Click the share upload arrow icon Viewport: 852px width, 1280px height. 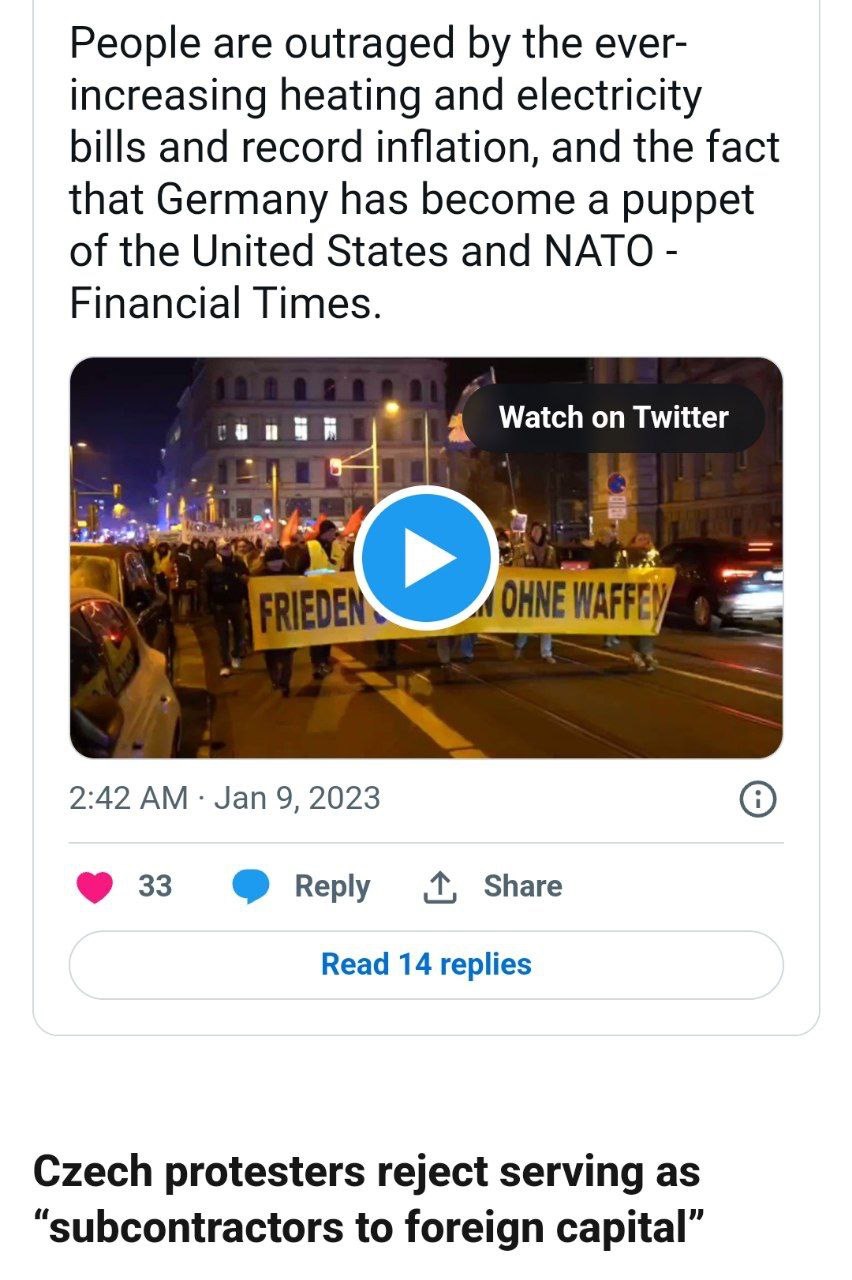point(440,887)
